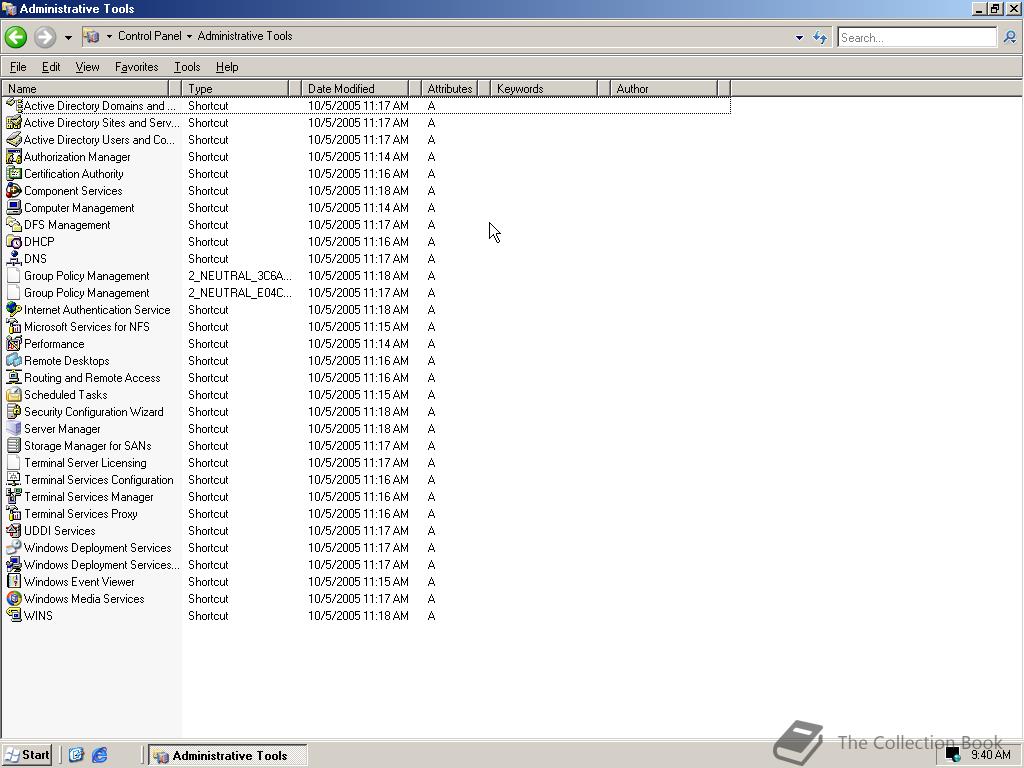
Task: Click the Remote Desktops icon
Action: pyautogui.click(x=14, y=360)
